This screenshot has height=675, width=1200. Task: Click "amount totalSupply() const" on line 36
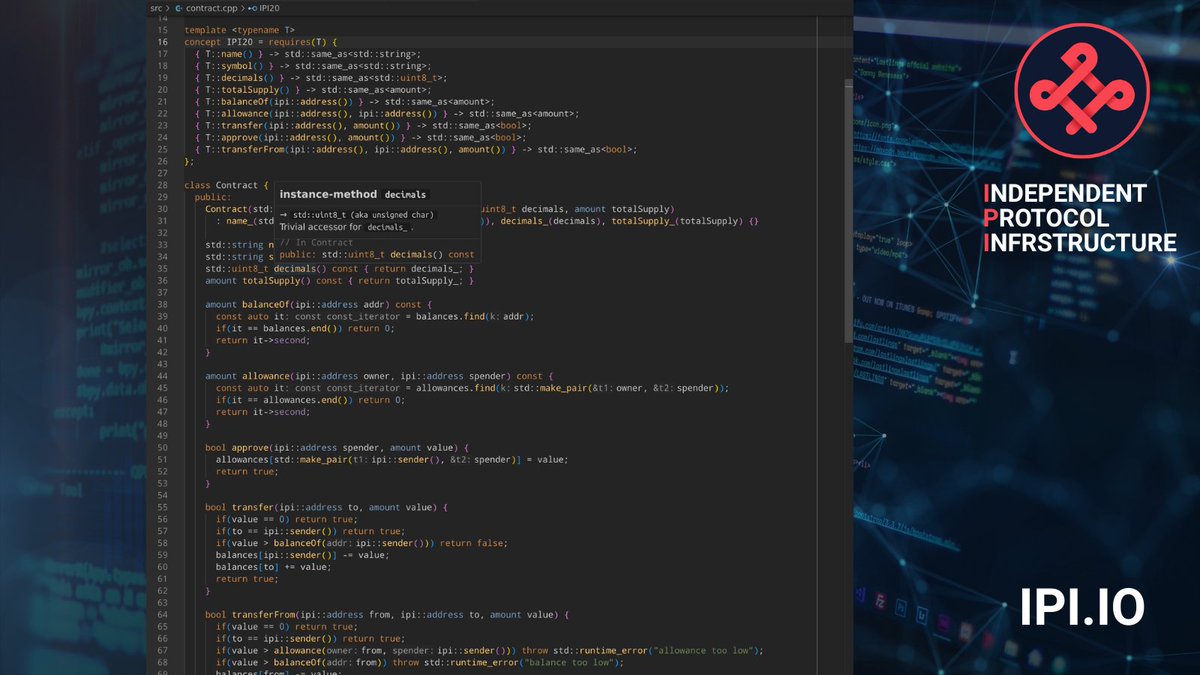[x=274, y=280]
